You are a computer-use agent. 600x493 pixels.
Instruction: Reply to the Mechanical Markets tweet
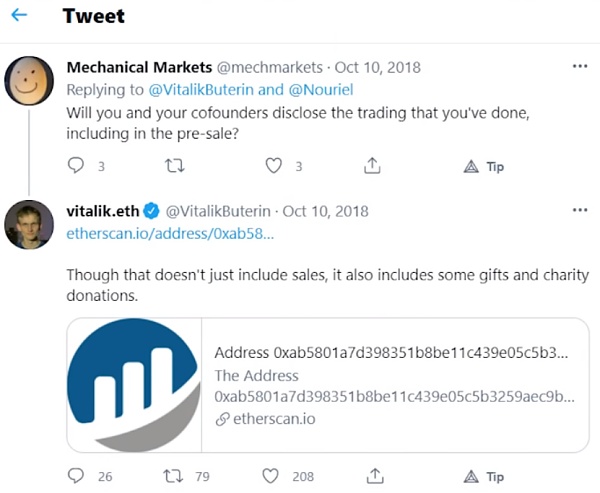click(76, 166)
